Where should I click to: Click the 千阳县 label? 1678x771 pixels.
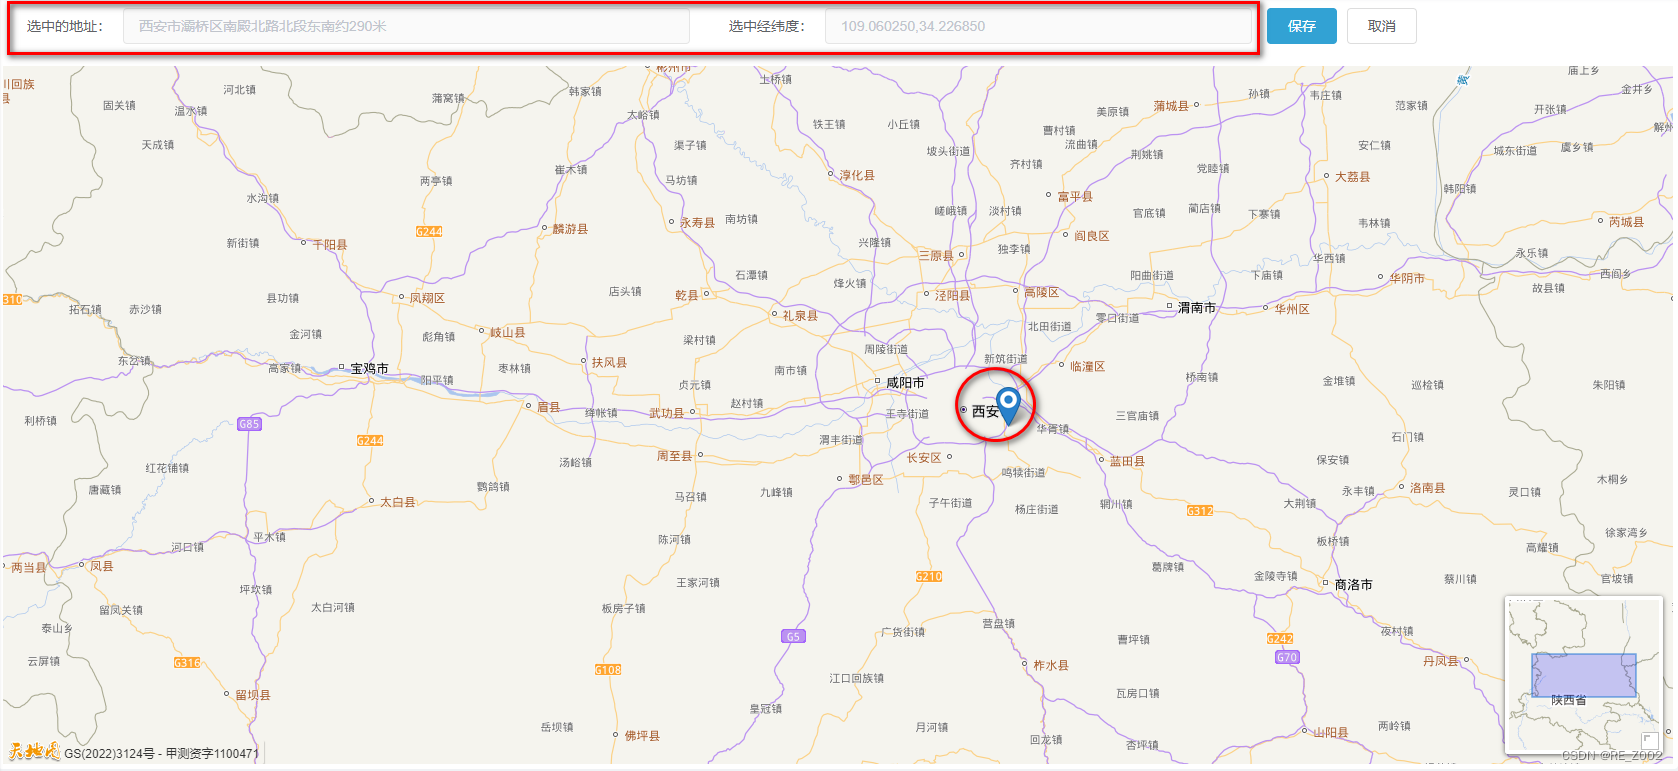[330, 245]
